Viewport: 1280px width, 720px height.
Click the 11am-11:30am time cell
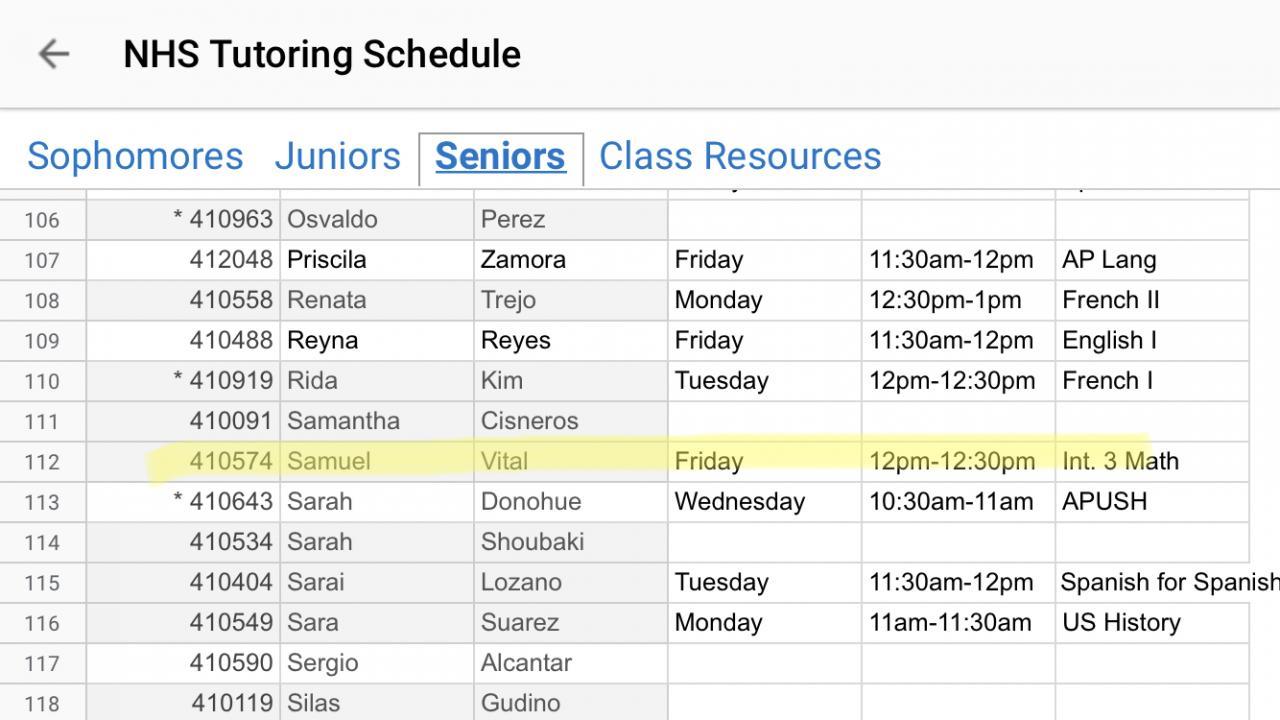tap(957, 622)
